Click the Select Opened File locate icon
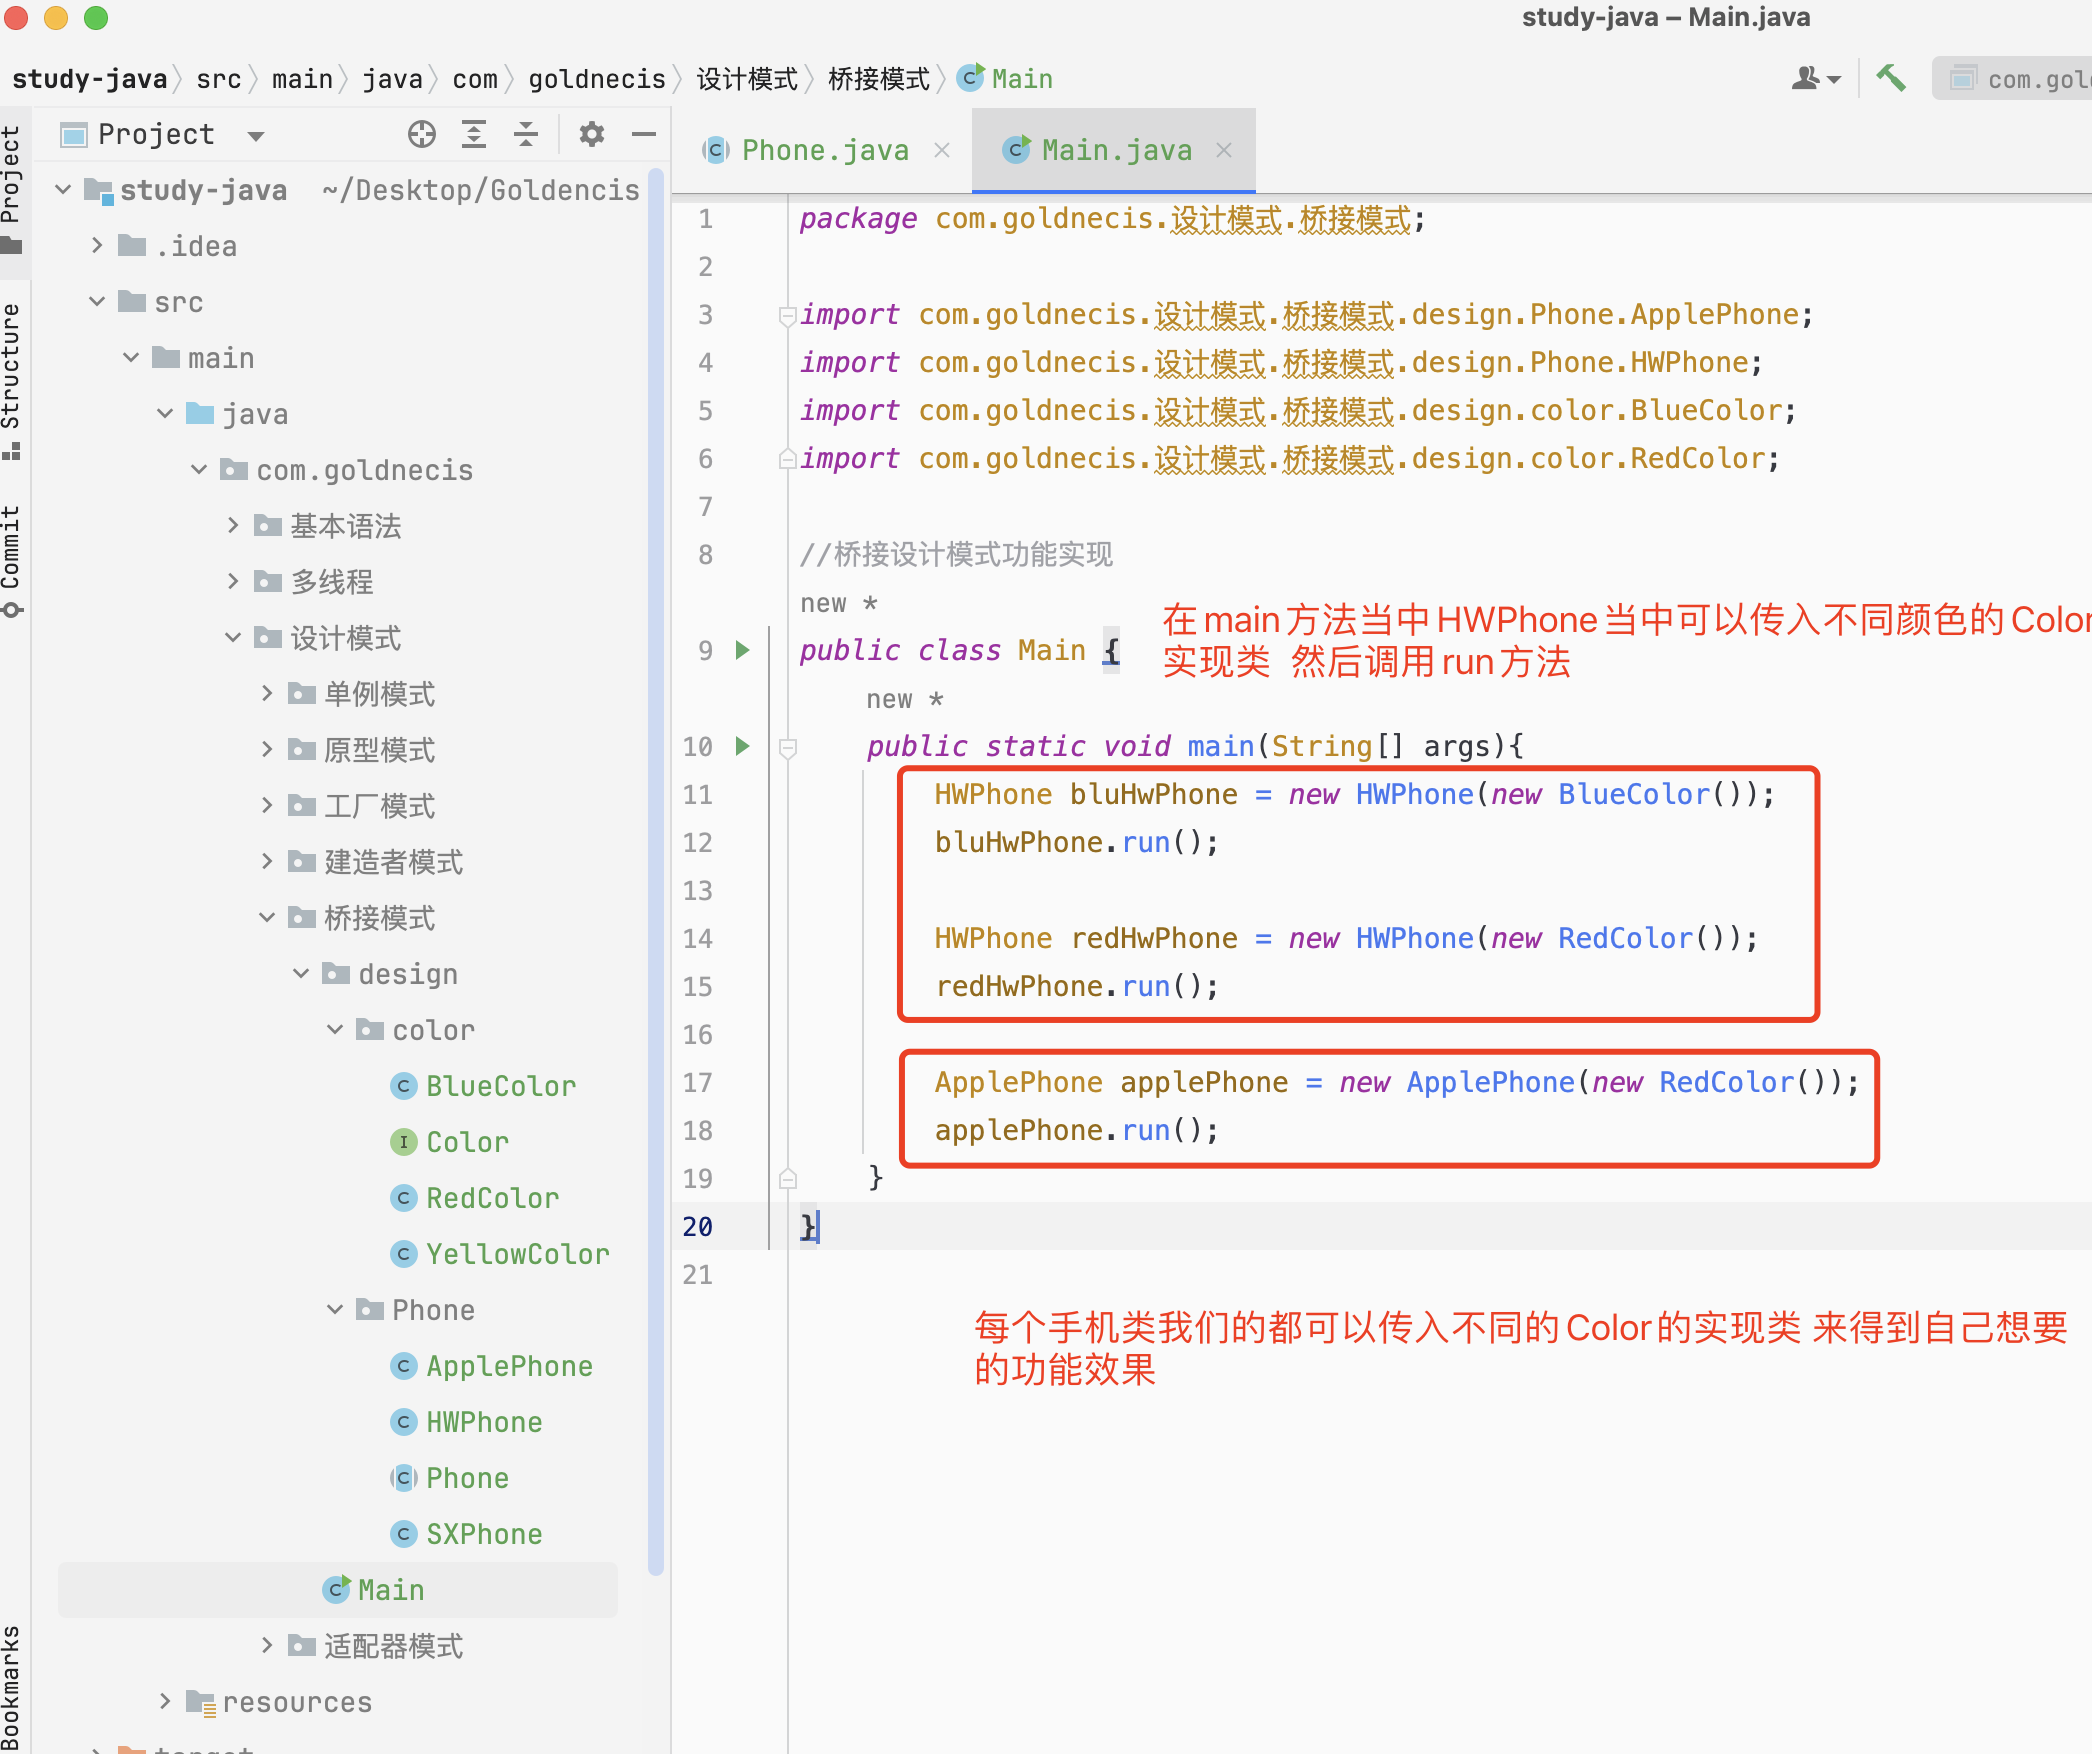This screenshot has width=2092, height=1754. [x=422, y=134]
